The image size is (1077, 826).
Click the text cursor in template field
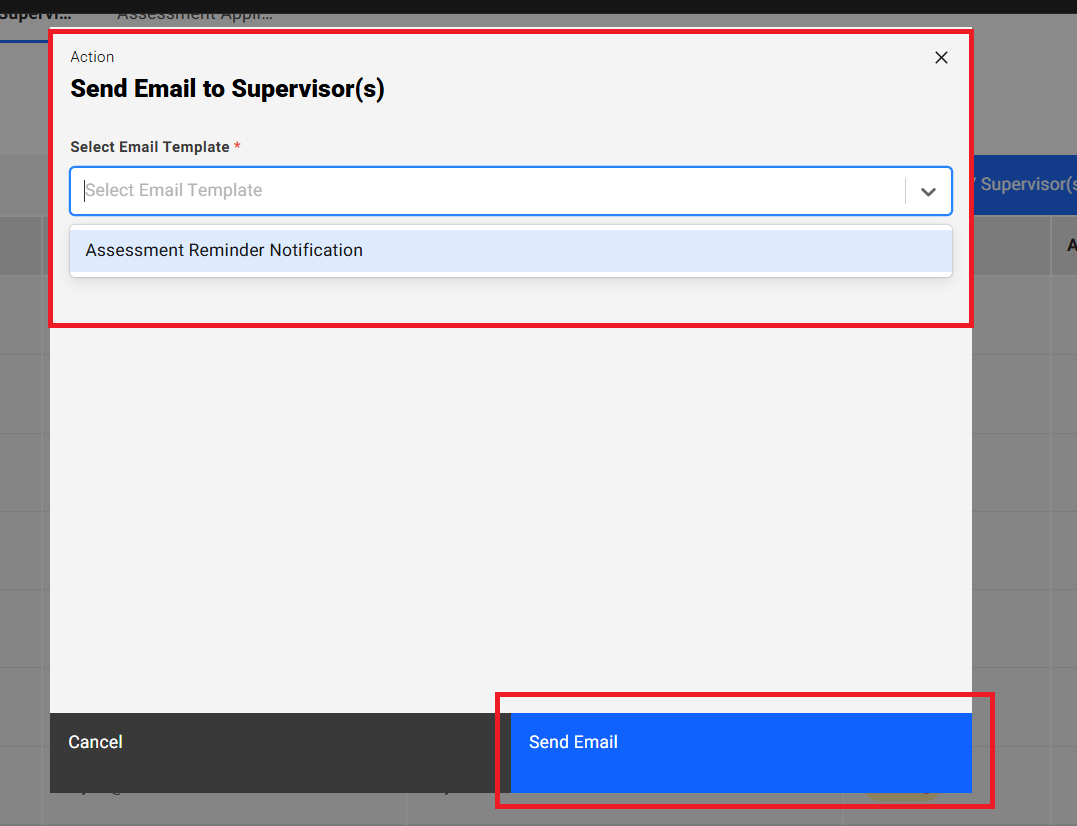(x=85, y=191)
